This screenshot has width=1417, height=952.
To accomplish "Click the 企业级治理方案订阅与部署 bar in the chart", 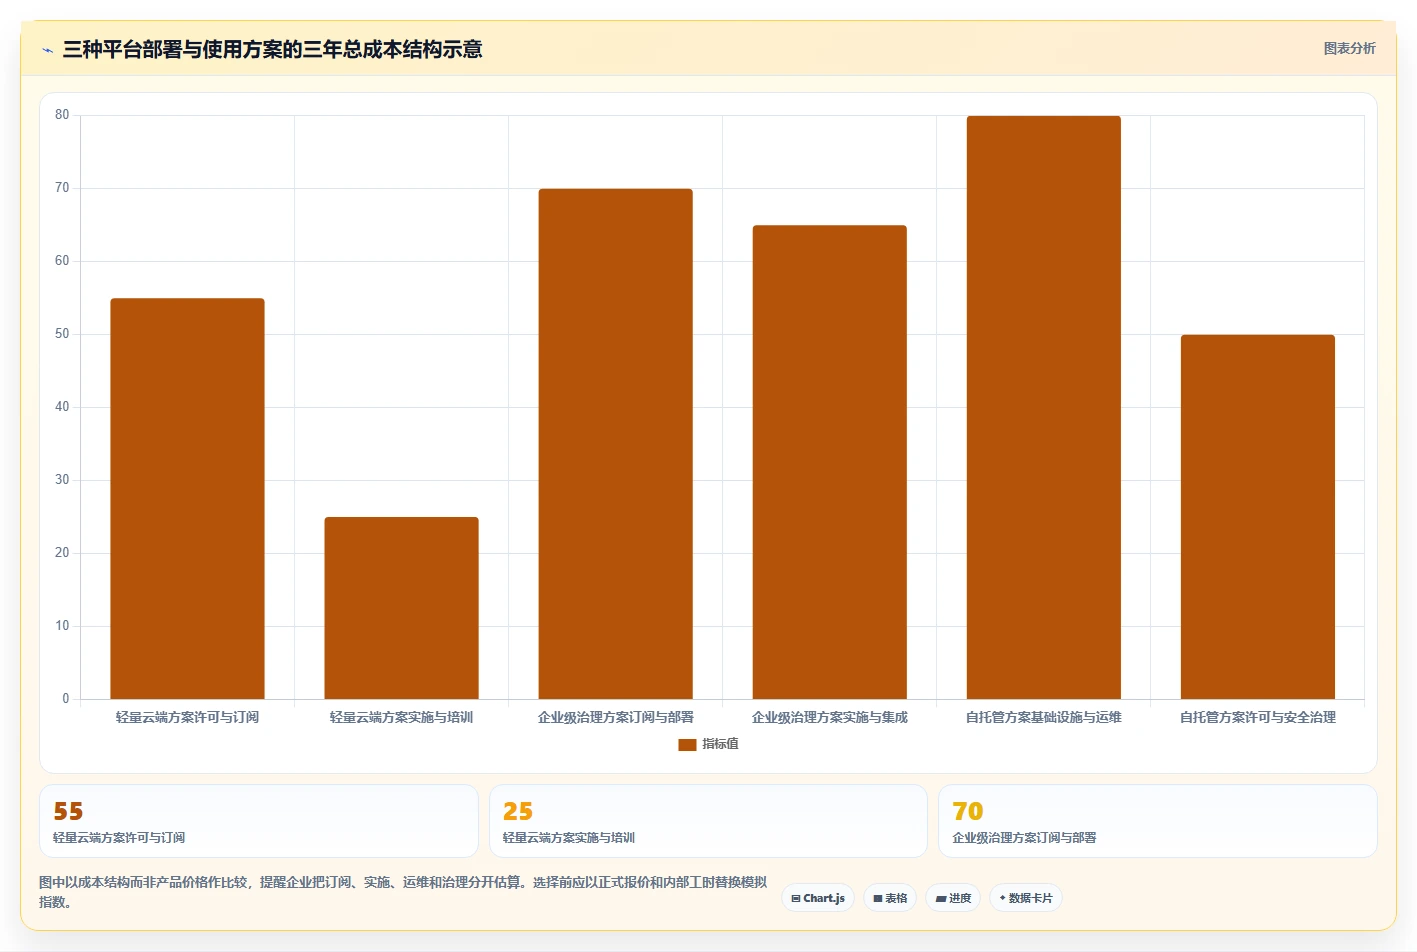I will [x=616, y=444].
